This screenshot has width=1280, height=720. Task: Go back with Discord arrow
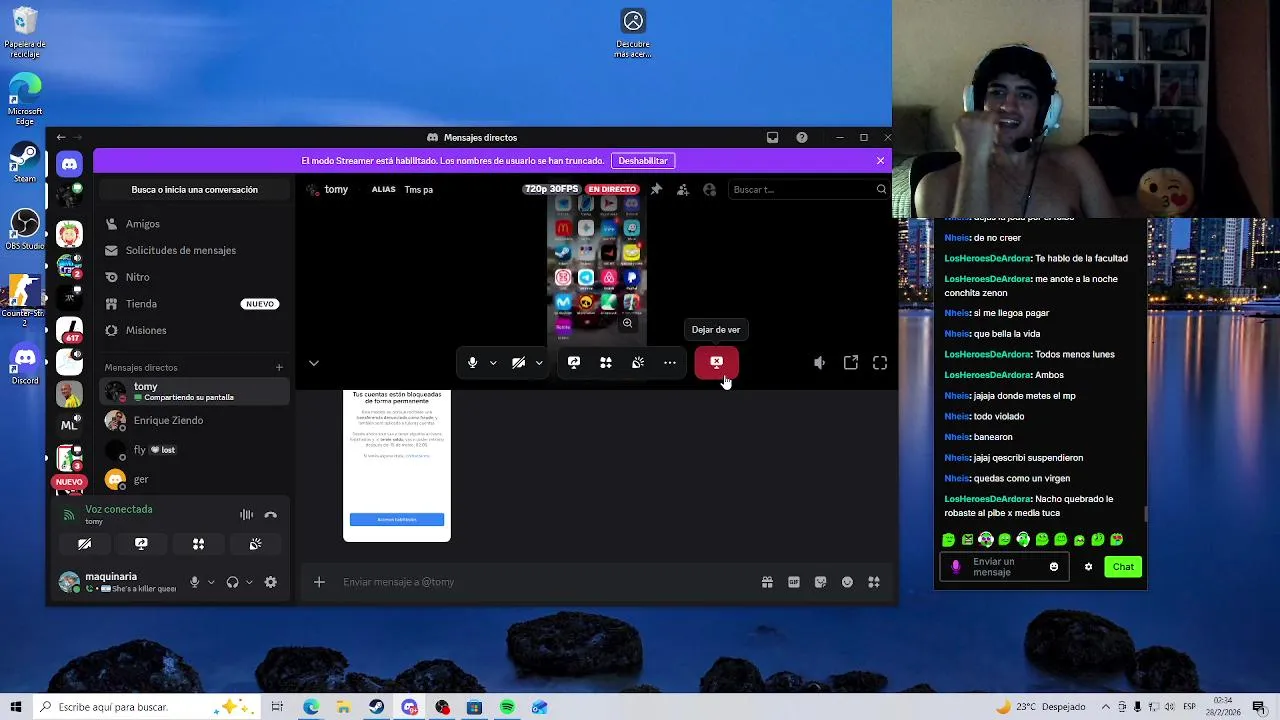click(61, 137)
